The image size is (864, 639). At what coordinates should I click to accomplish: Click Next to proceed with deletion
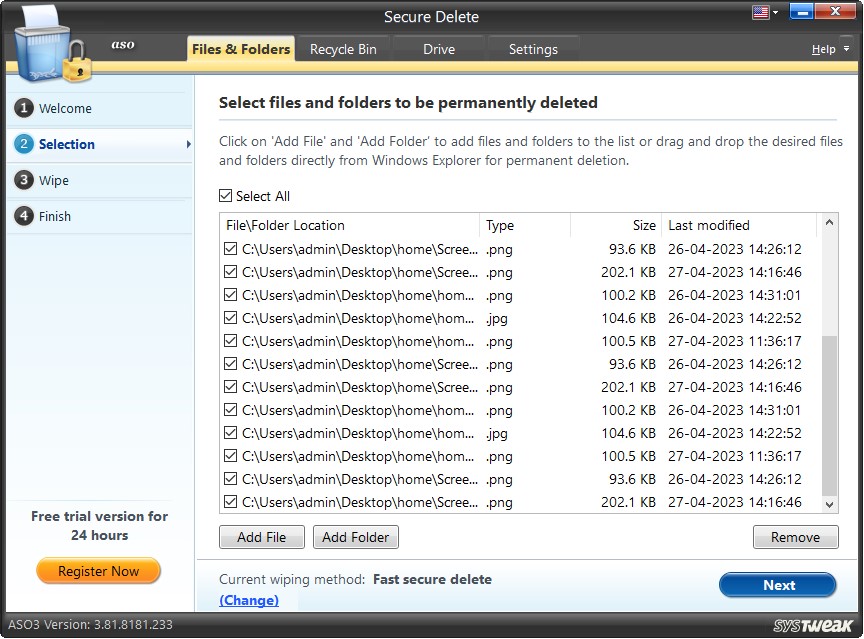click(778, 585)
